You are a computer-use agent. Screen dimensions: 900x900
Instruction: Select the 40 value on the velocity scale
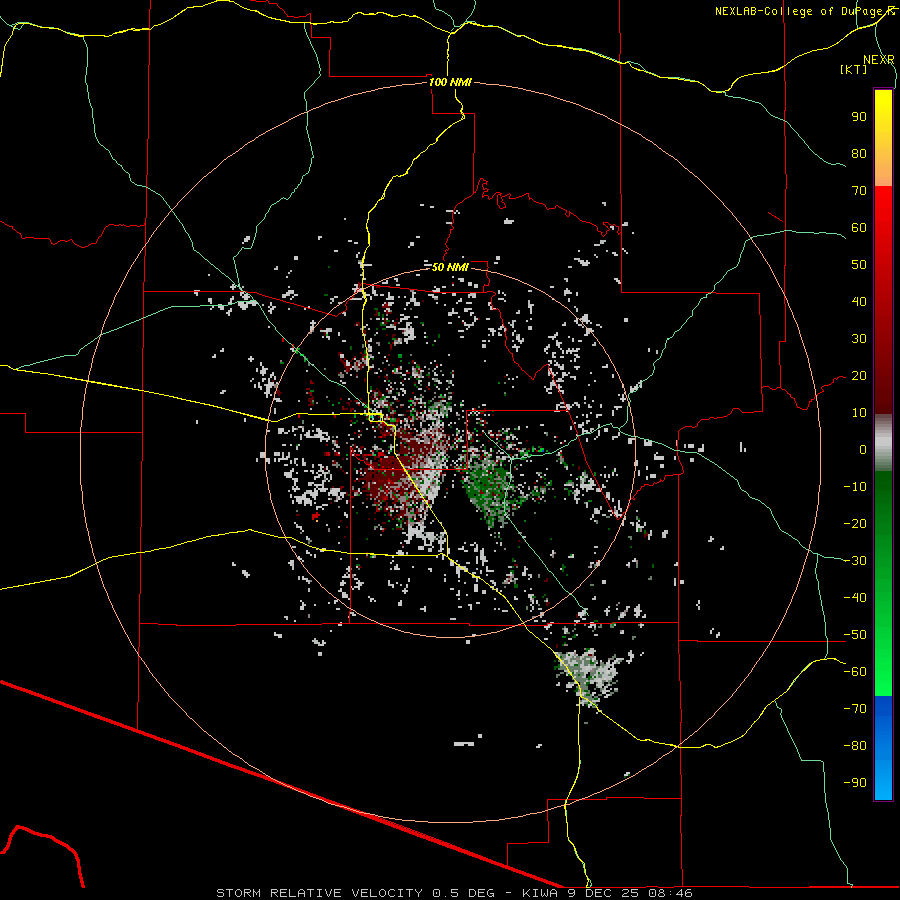[859, 301]
